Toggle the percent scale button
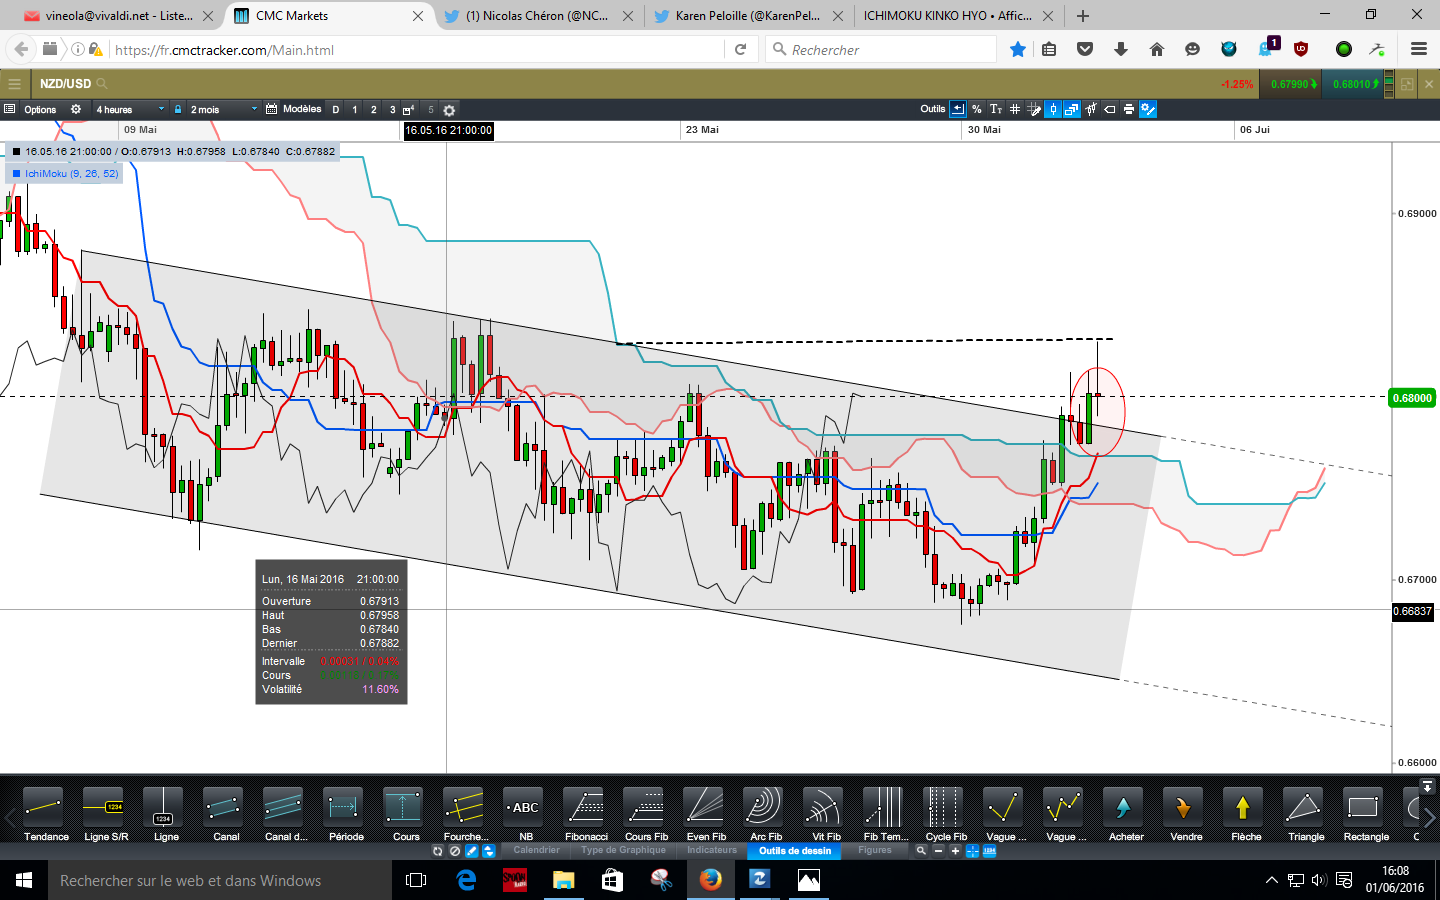This screenshot has width=1440, height=900. click(x=977, y=109)
